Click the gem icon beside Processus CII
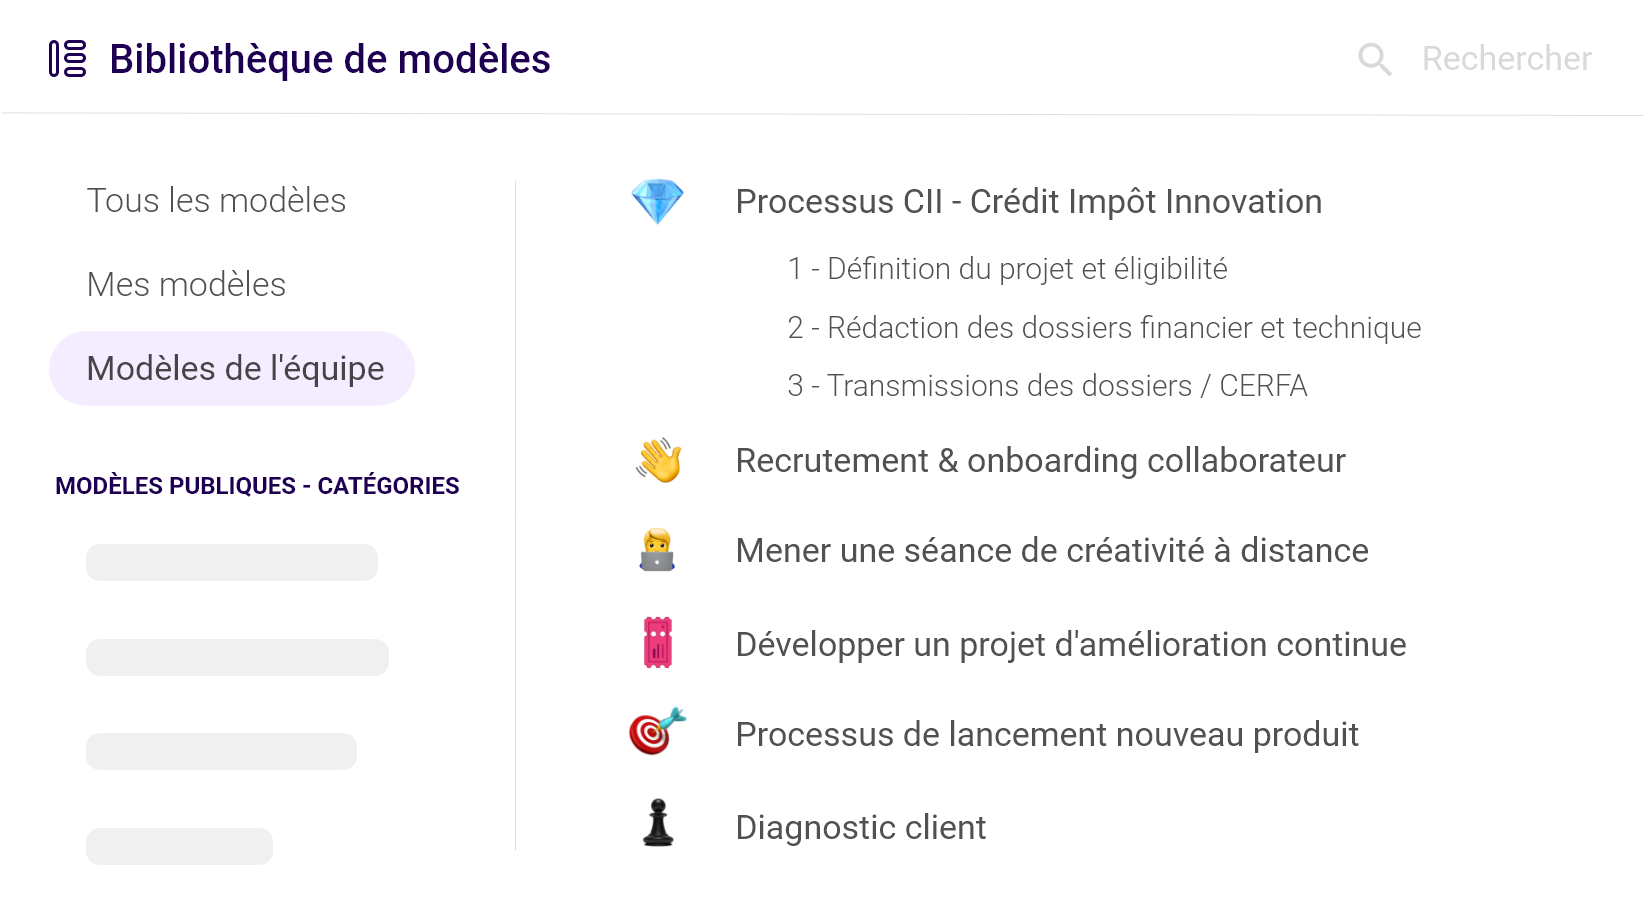The width and height of the screenshot is (1644, 909). point(657,202)
